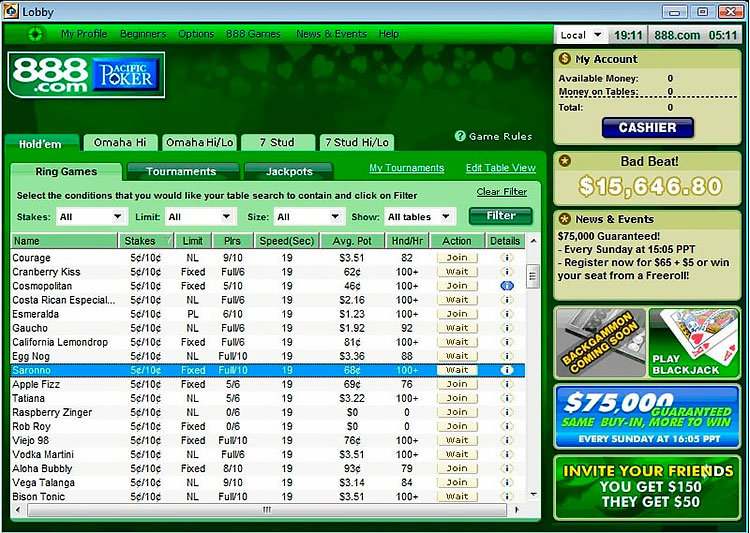The width and height of the screenshot is (750, 533).
Task: Open the Limit filter dropdown
Action: tap(200, 217)
